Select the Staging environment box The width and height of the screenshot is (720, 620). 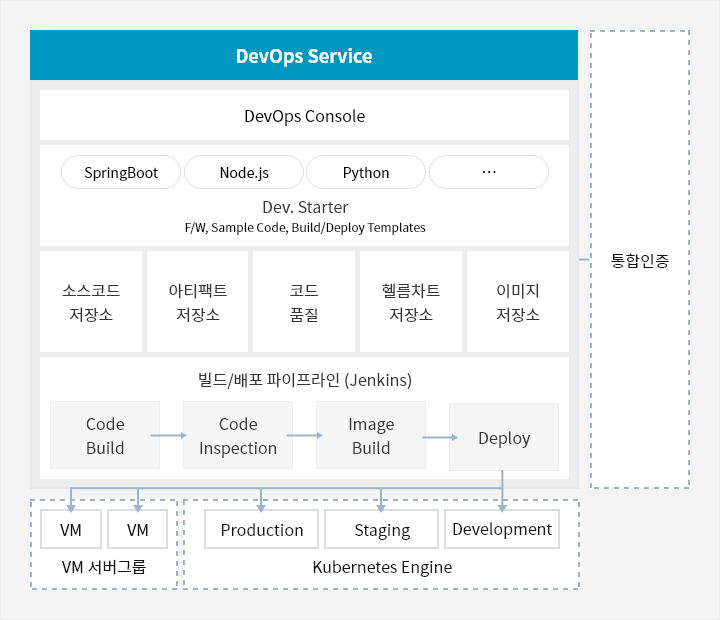[x=382, y=529]
